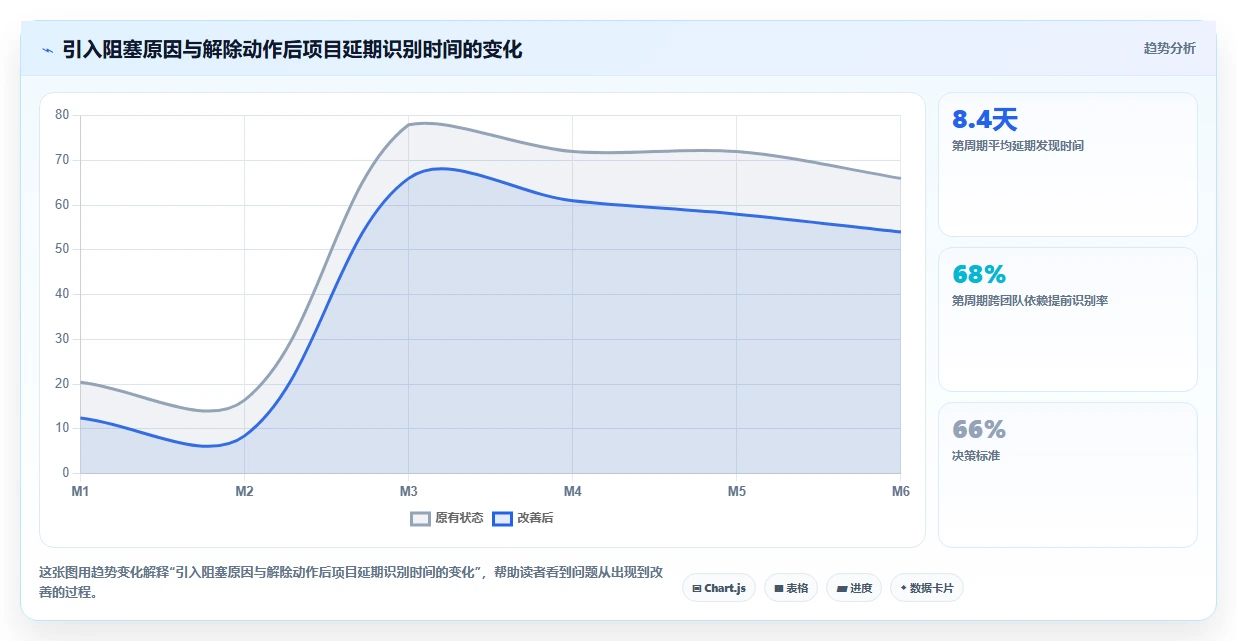Screen dimensions: 1237x641
Task: Click the gray 原有状态 legend swatch
Action: [420, 518]
